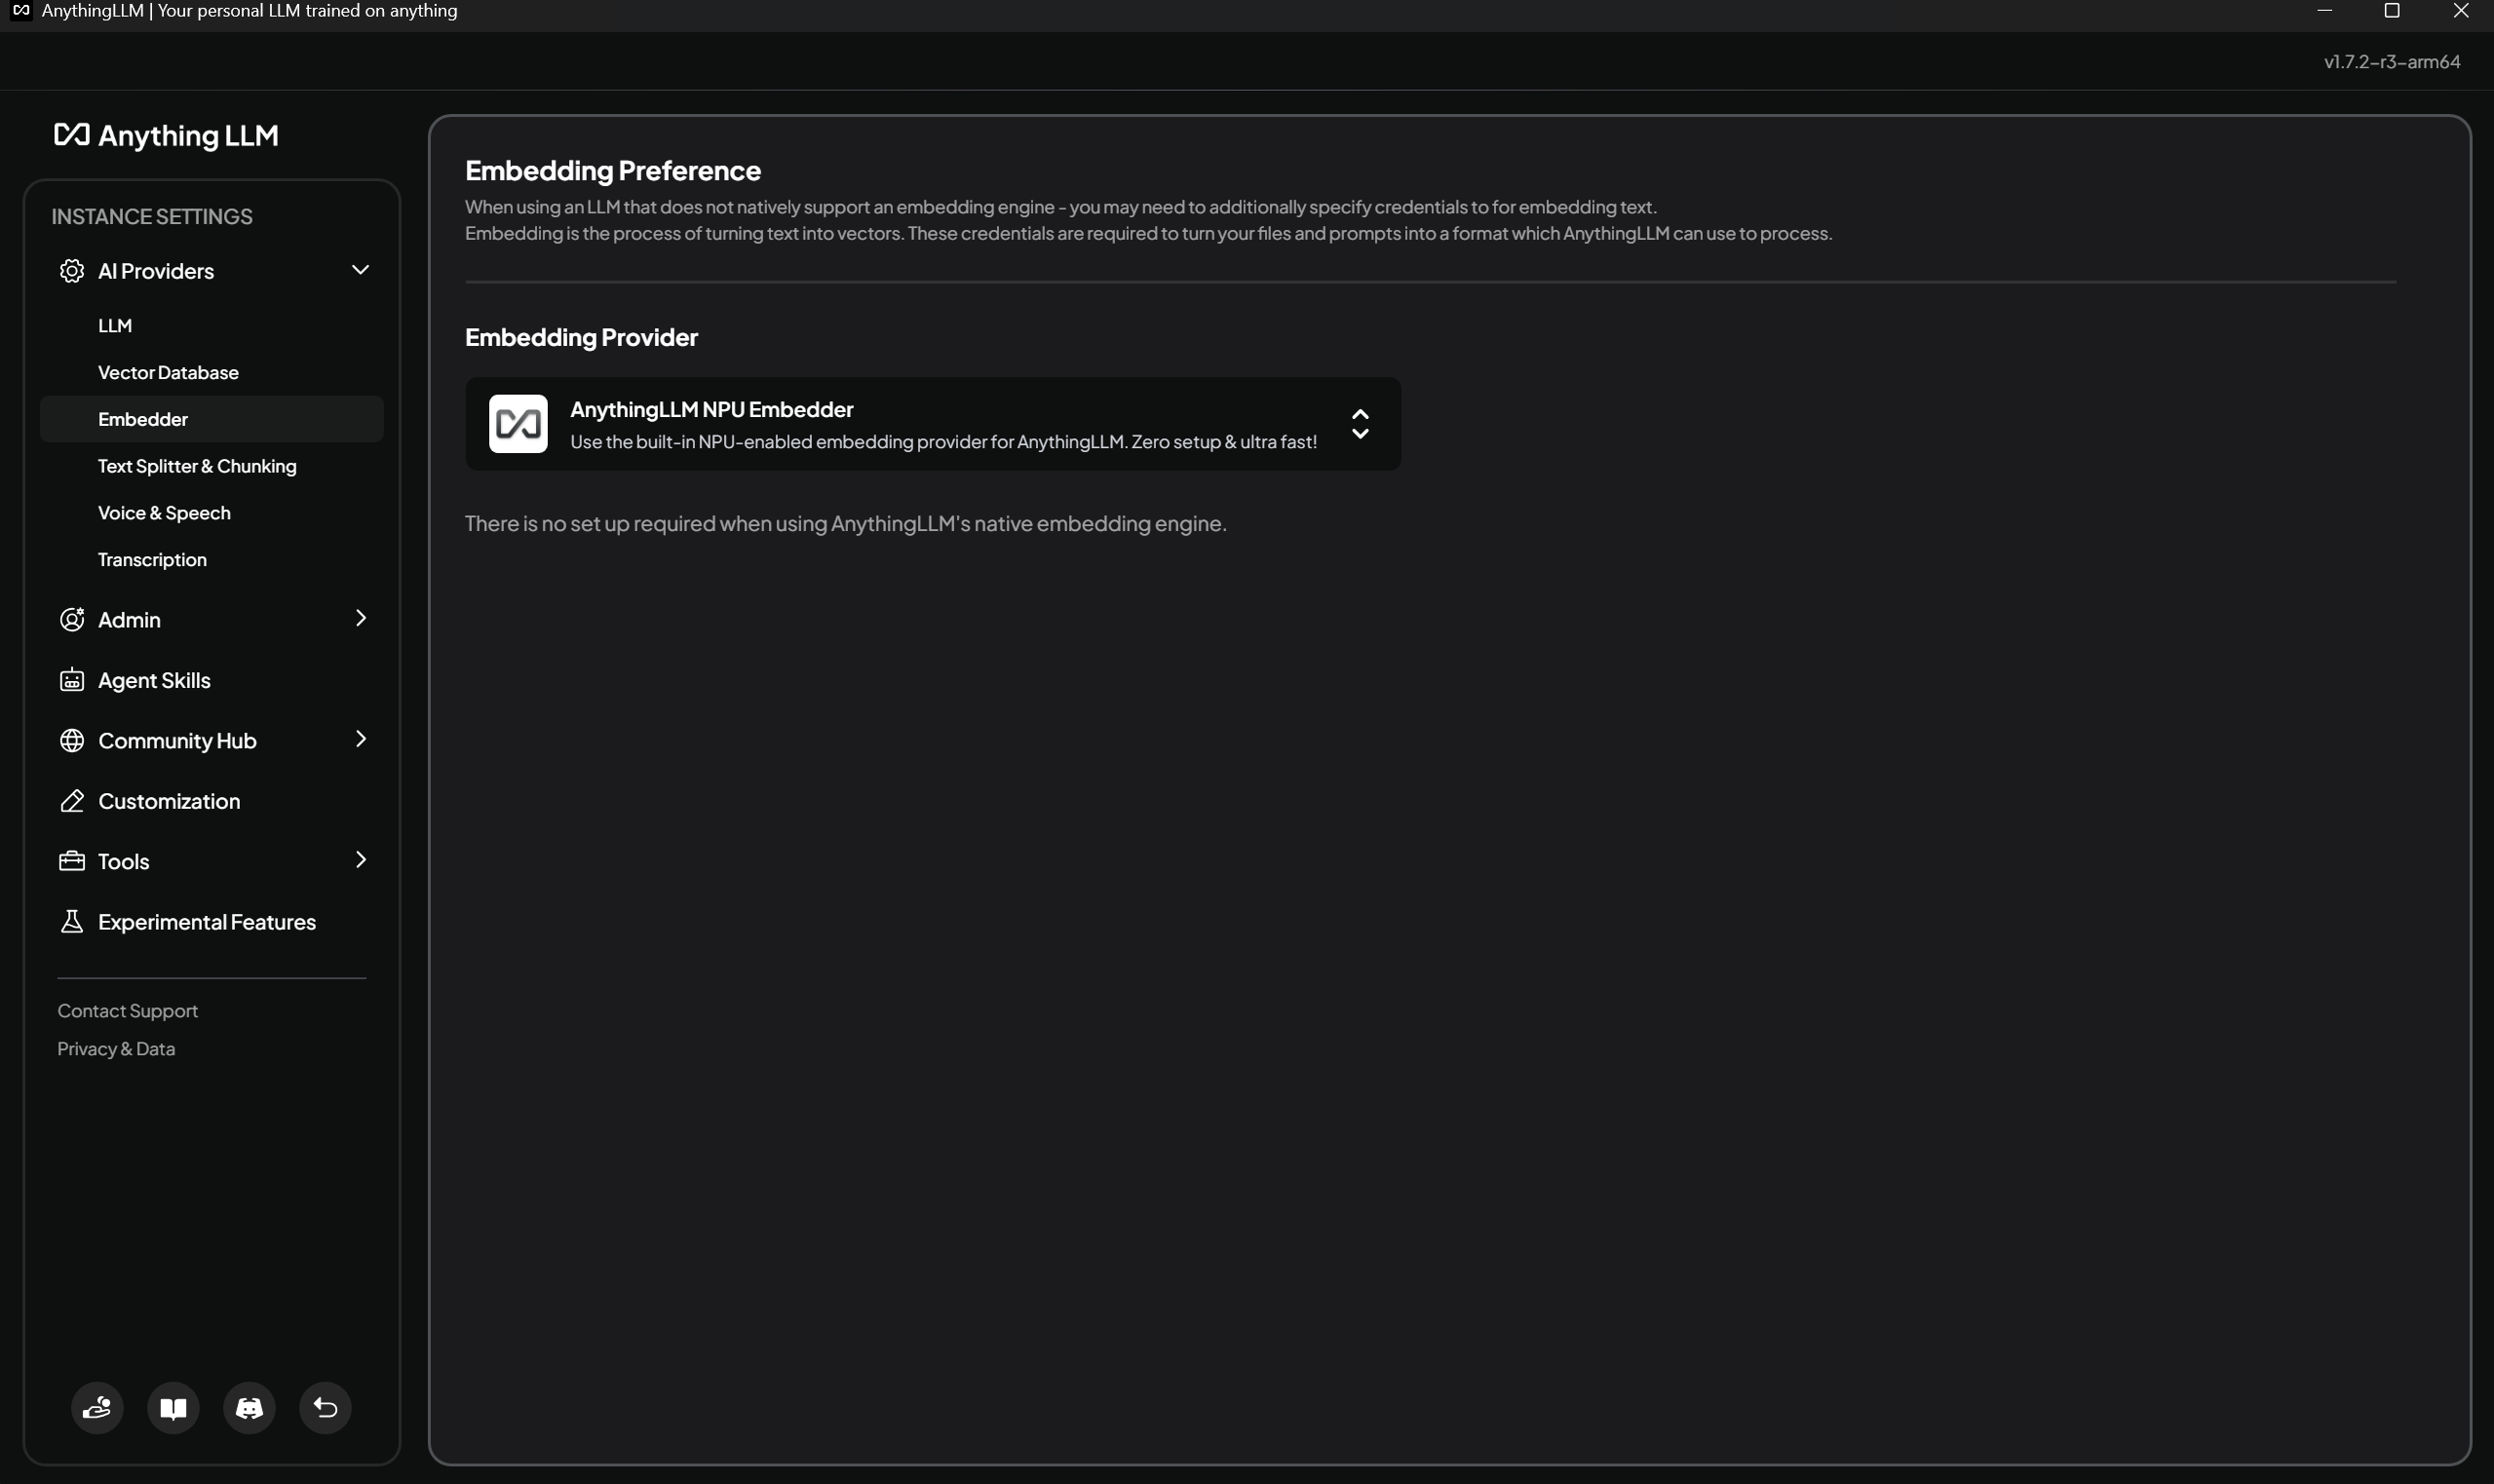
Task: Go to Vector Database settings
Action: 168,372
